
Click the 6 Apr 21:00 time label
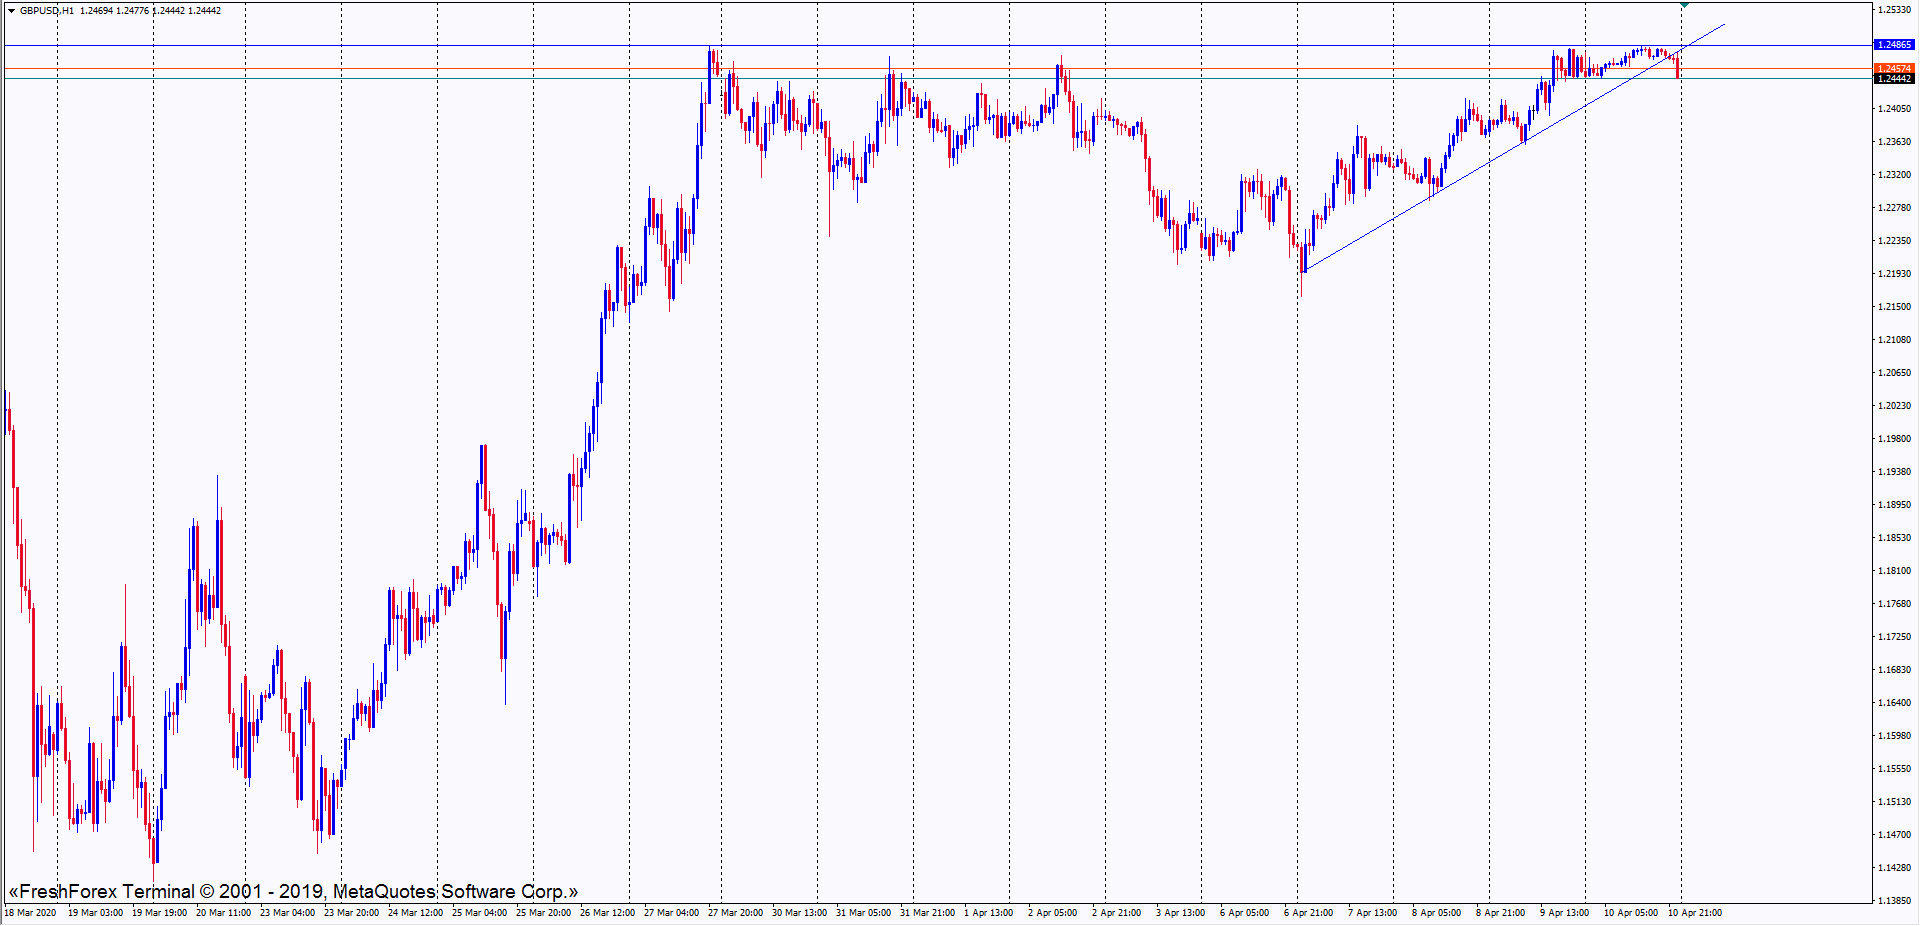(x=1308, y=913)
